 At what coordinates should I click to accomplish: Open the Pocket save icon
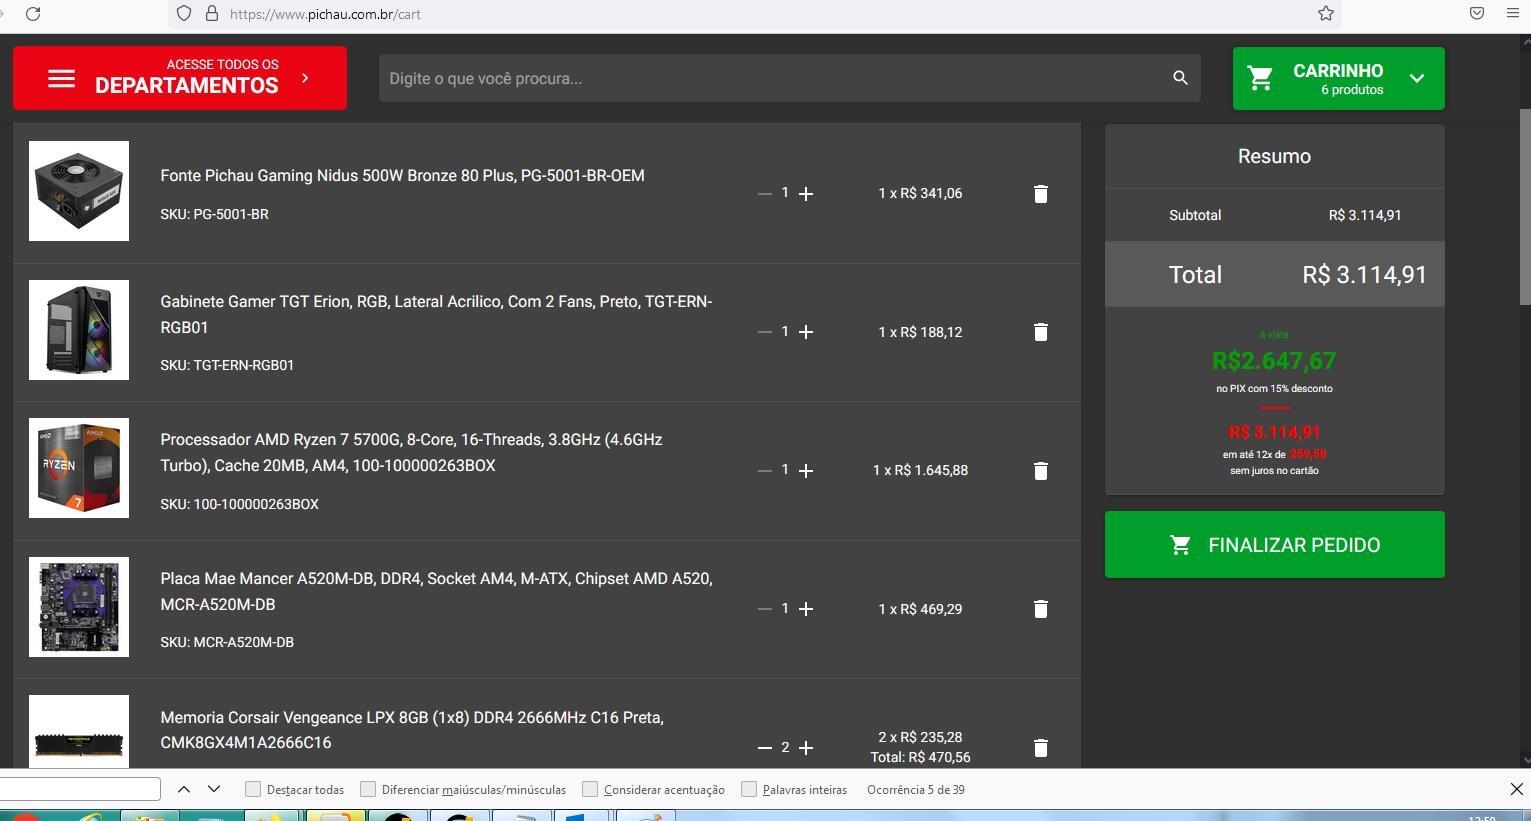point(1477,14)
